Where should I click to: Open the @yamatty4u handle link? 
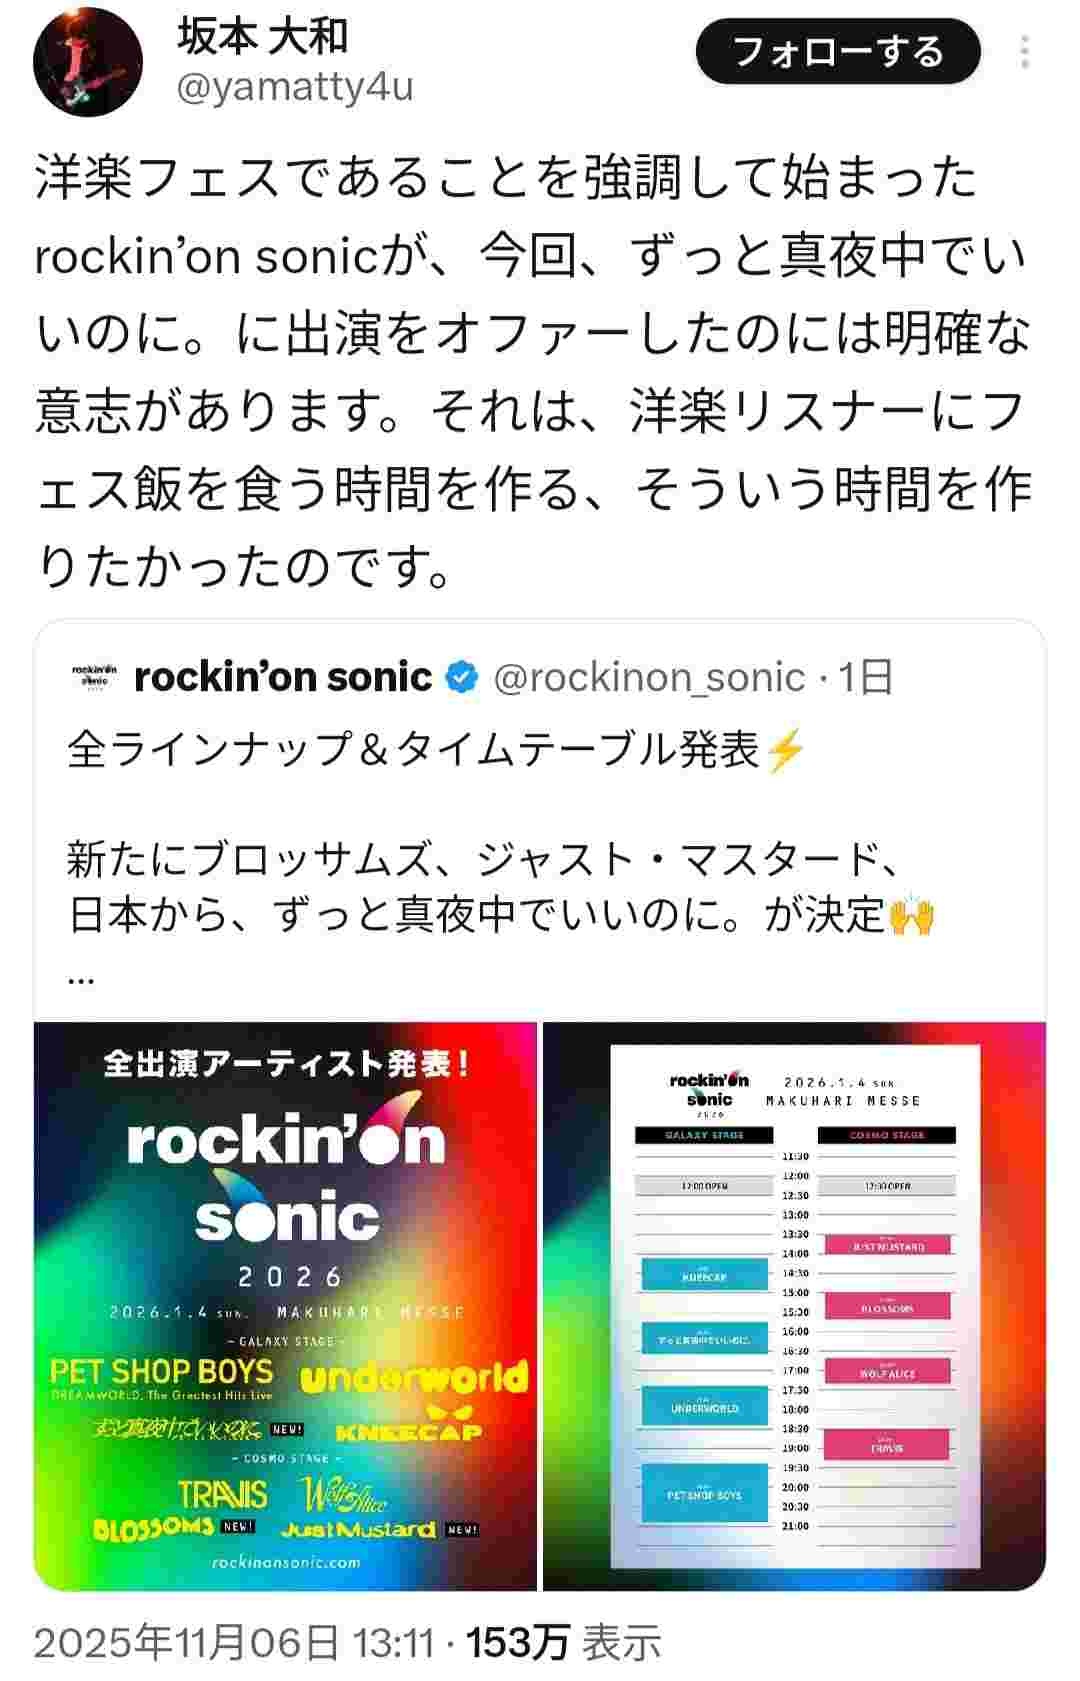[295, 88]
